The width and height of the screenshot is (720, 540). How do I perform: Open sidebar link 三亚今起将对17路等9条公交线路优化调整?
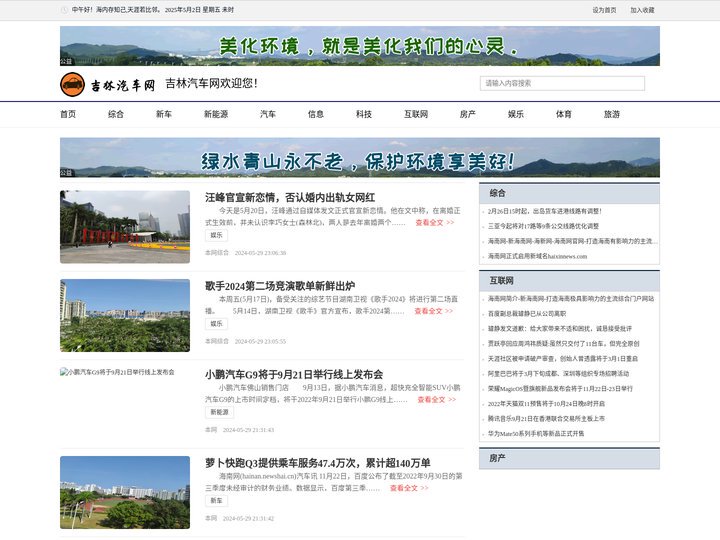click(543, 226)
